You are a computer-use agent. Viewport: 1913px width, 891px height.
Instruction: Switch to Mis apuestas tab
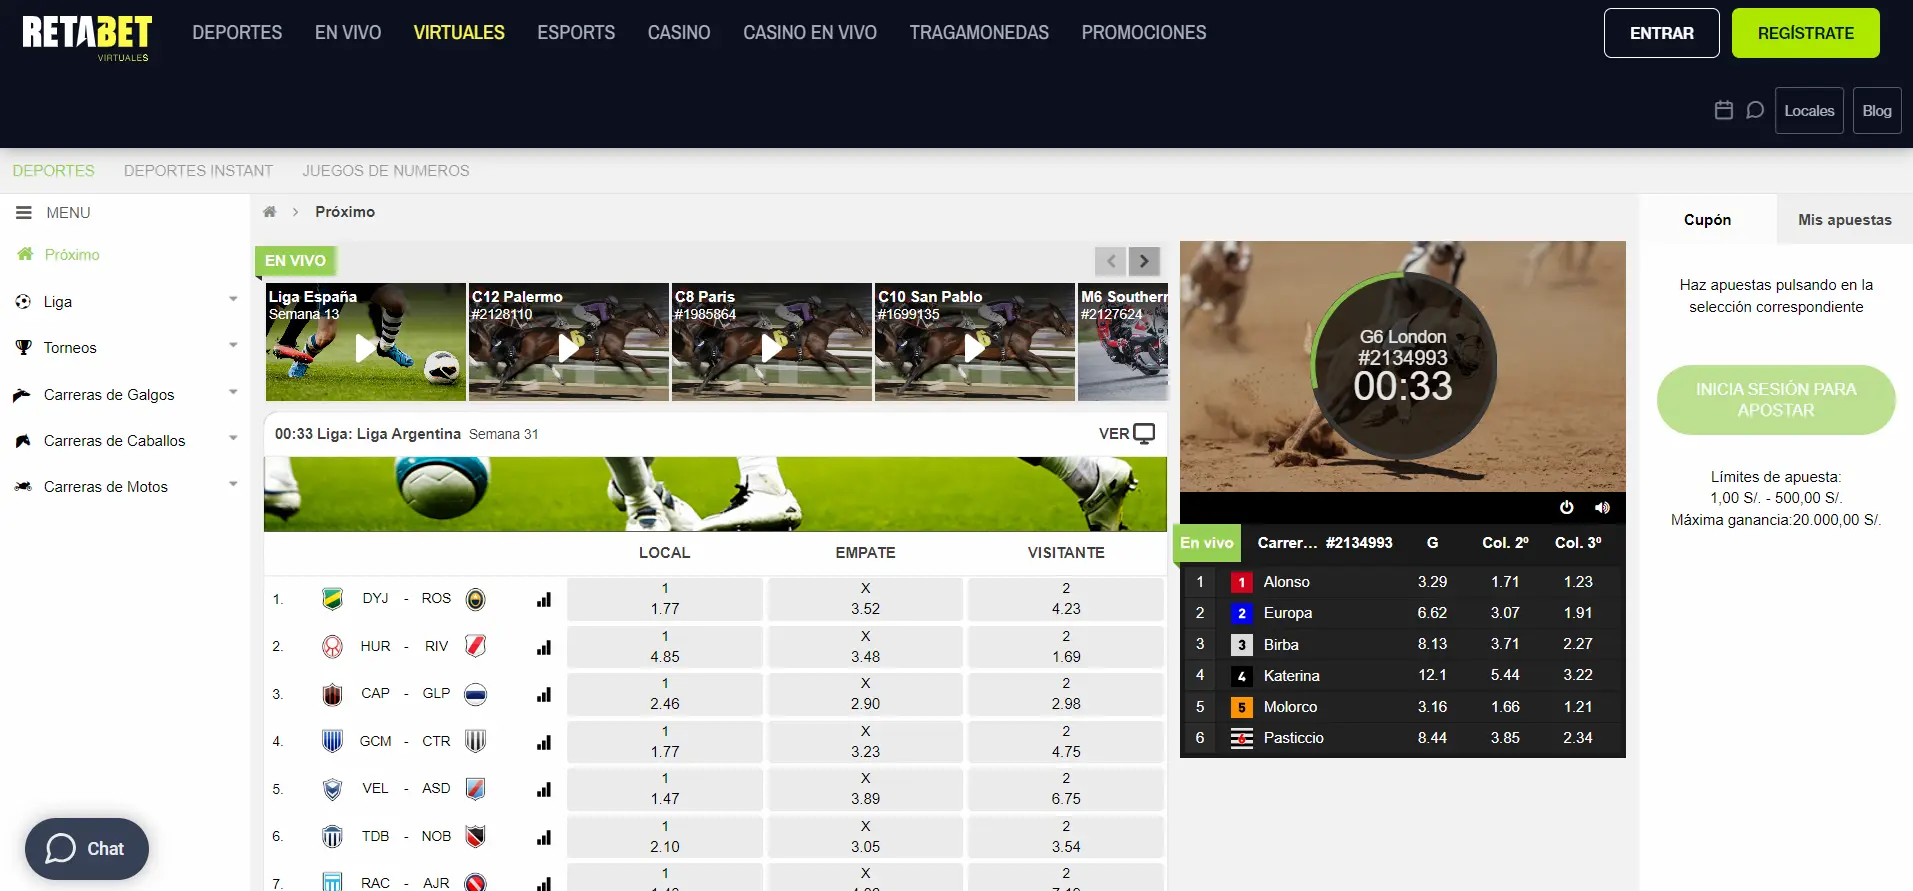point(1844,220)
